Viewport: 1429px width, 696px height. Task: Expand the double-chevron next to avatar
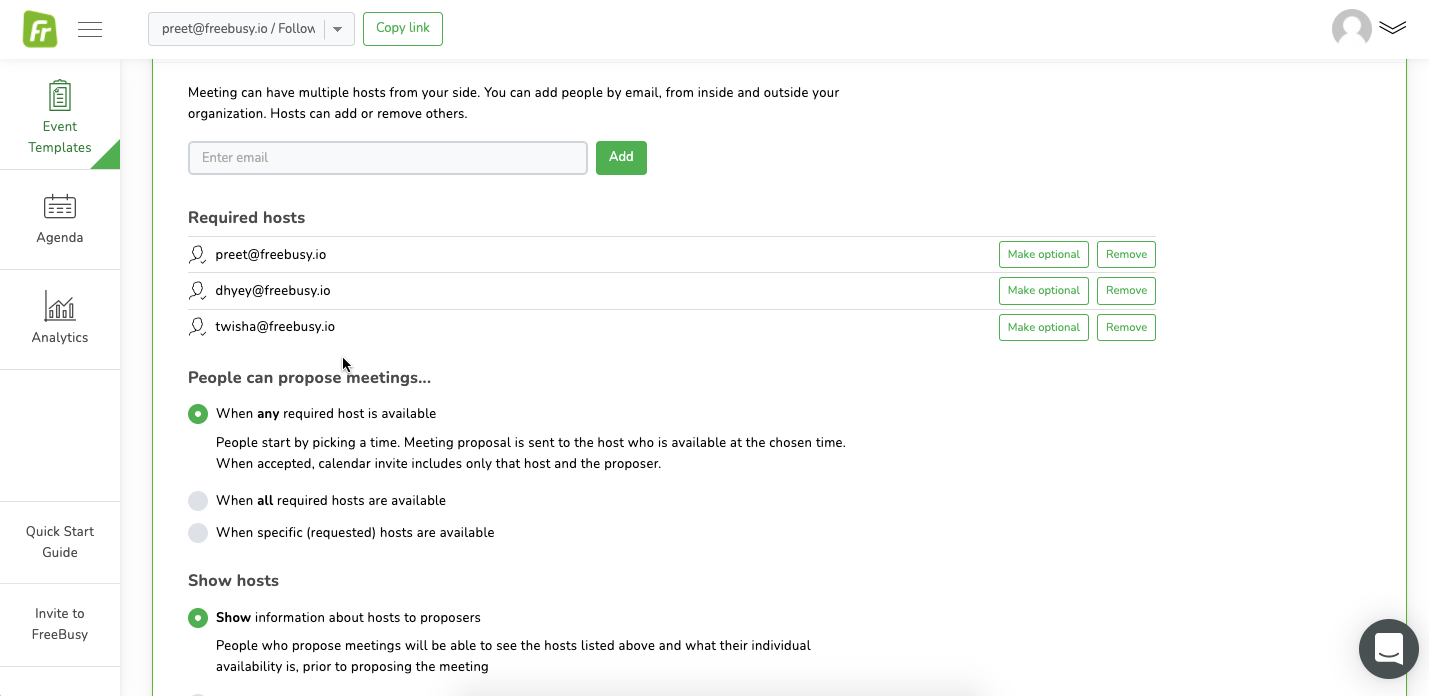[1393, 28]
